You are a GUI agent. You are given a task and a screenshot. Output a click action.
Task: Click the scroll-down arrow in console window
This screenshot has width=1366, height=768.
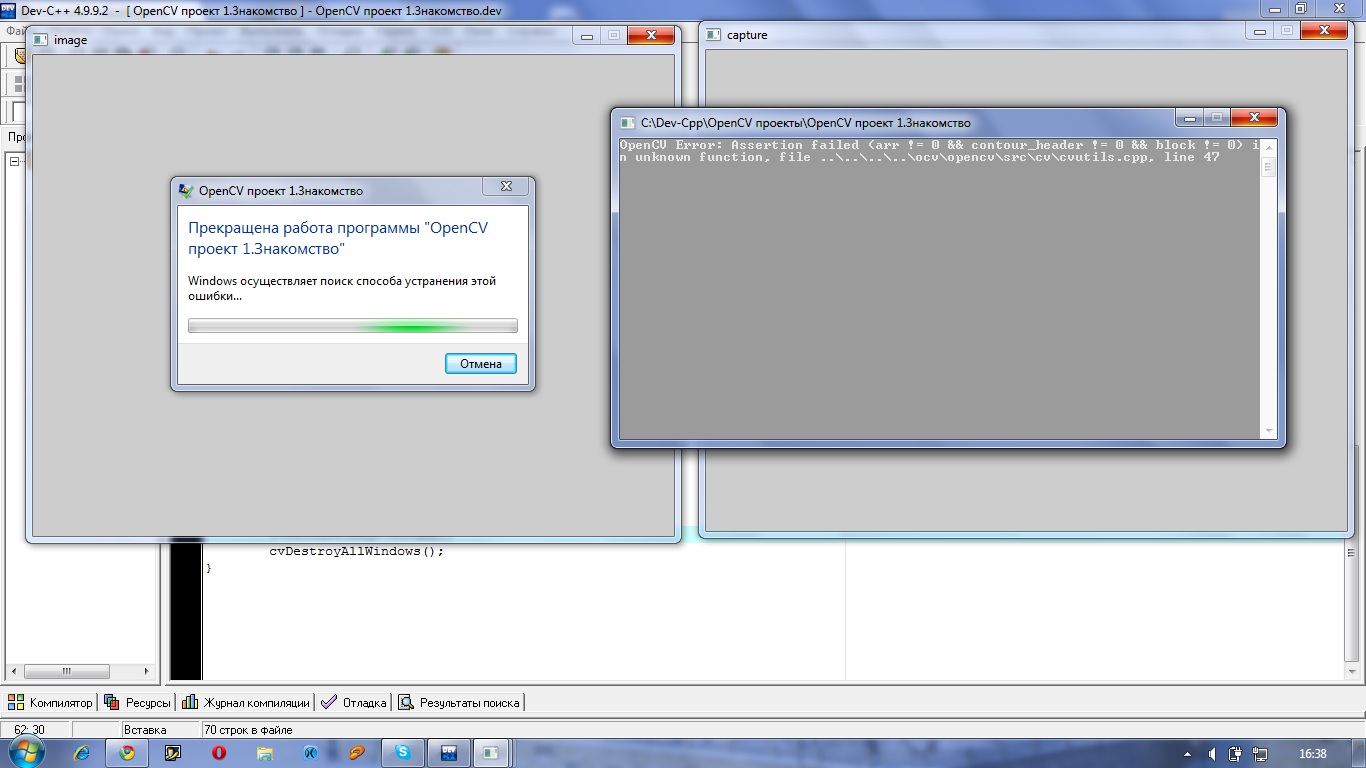point(1269,431)
